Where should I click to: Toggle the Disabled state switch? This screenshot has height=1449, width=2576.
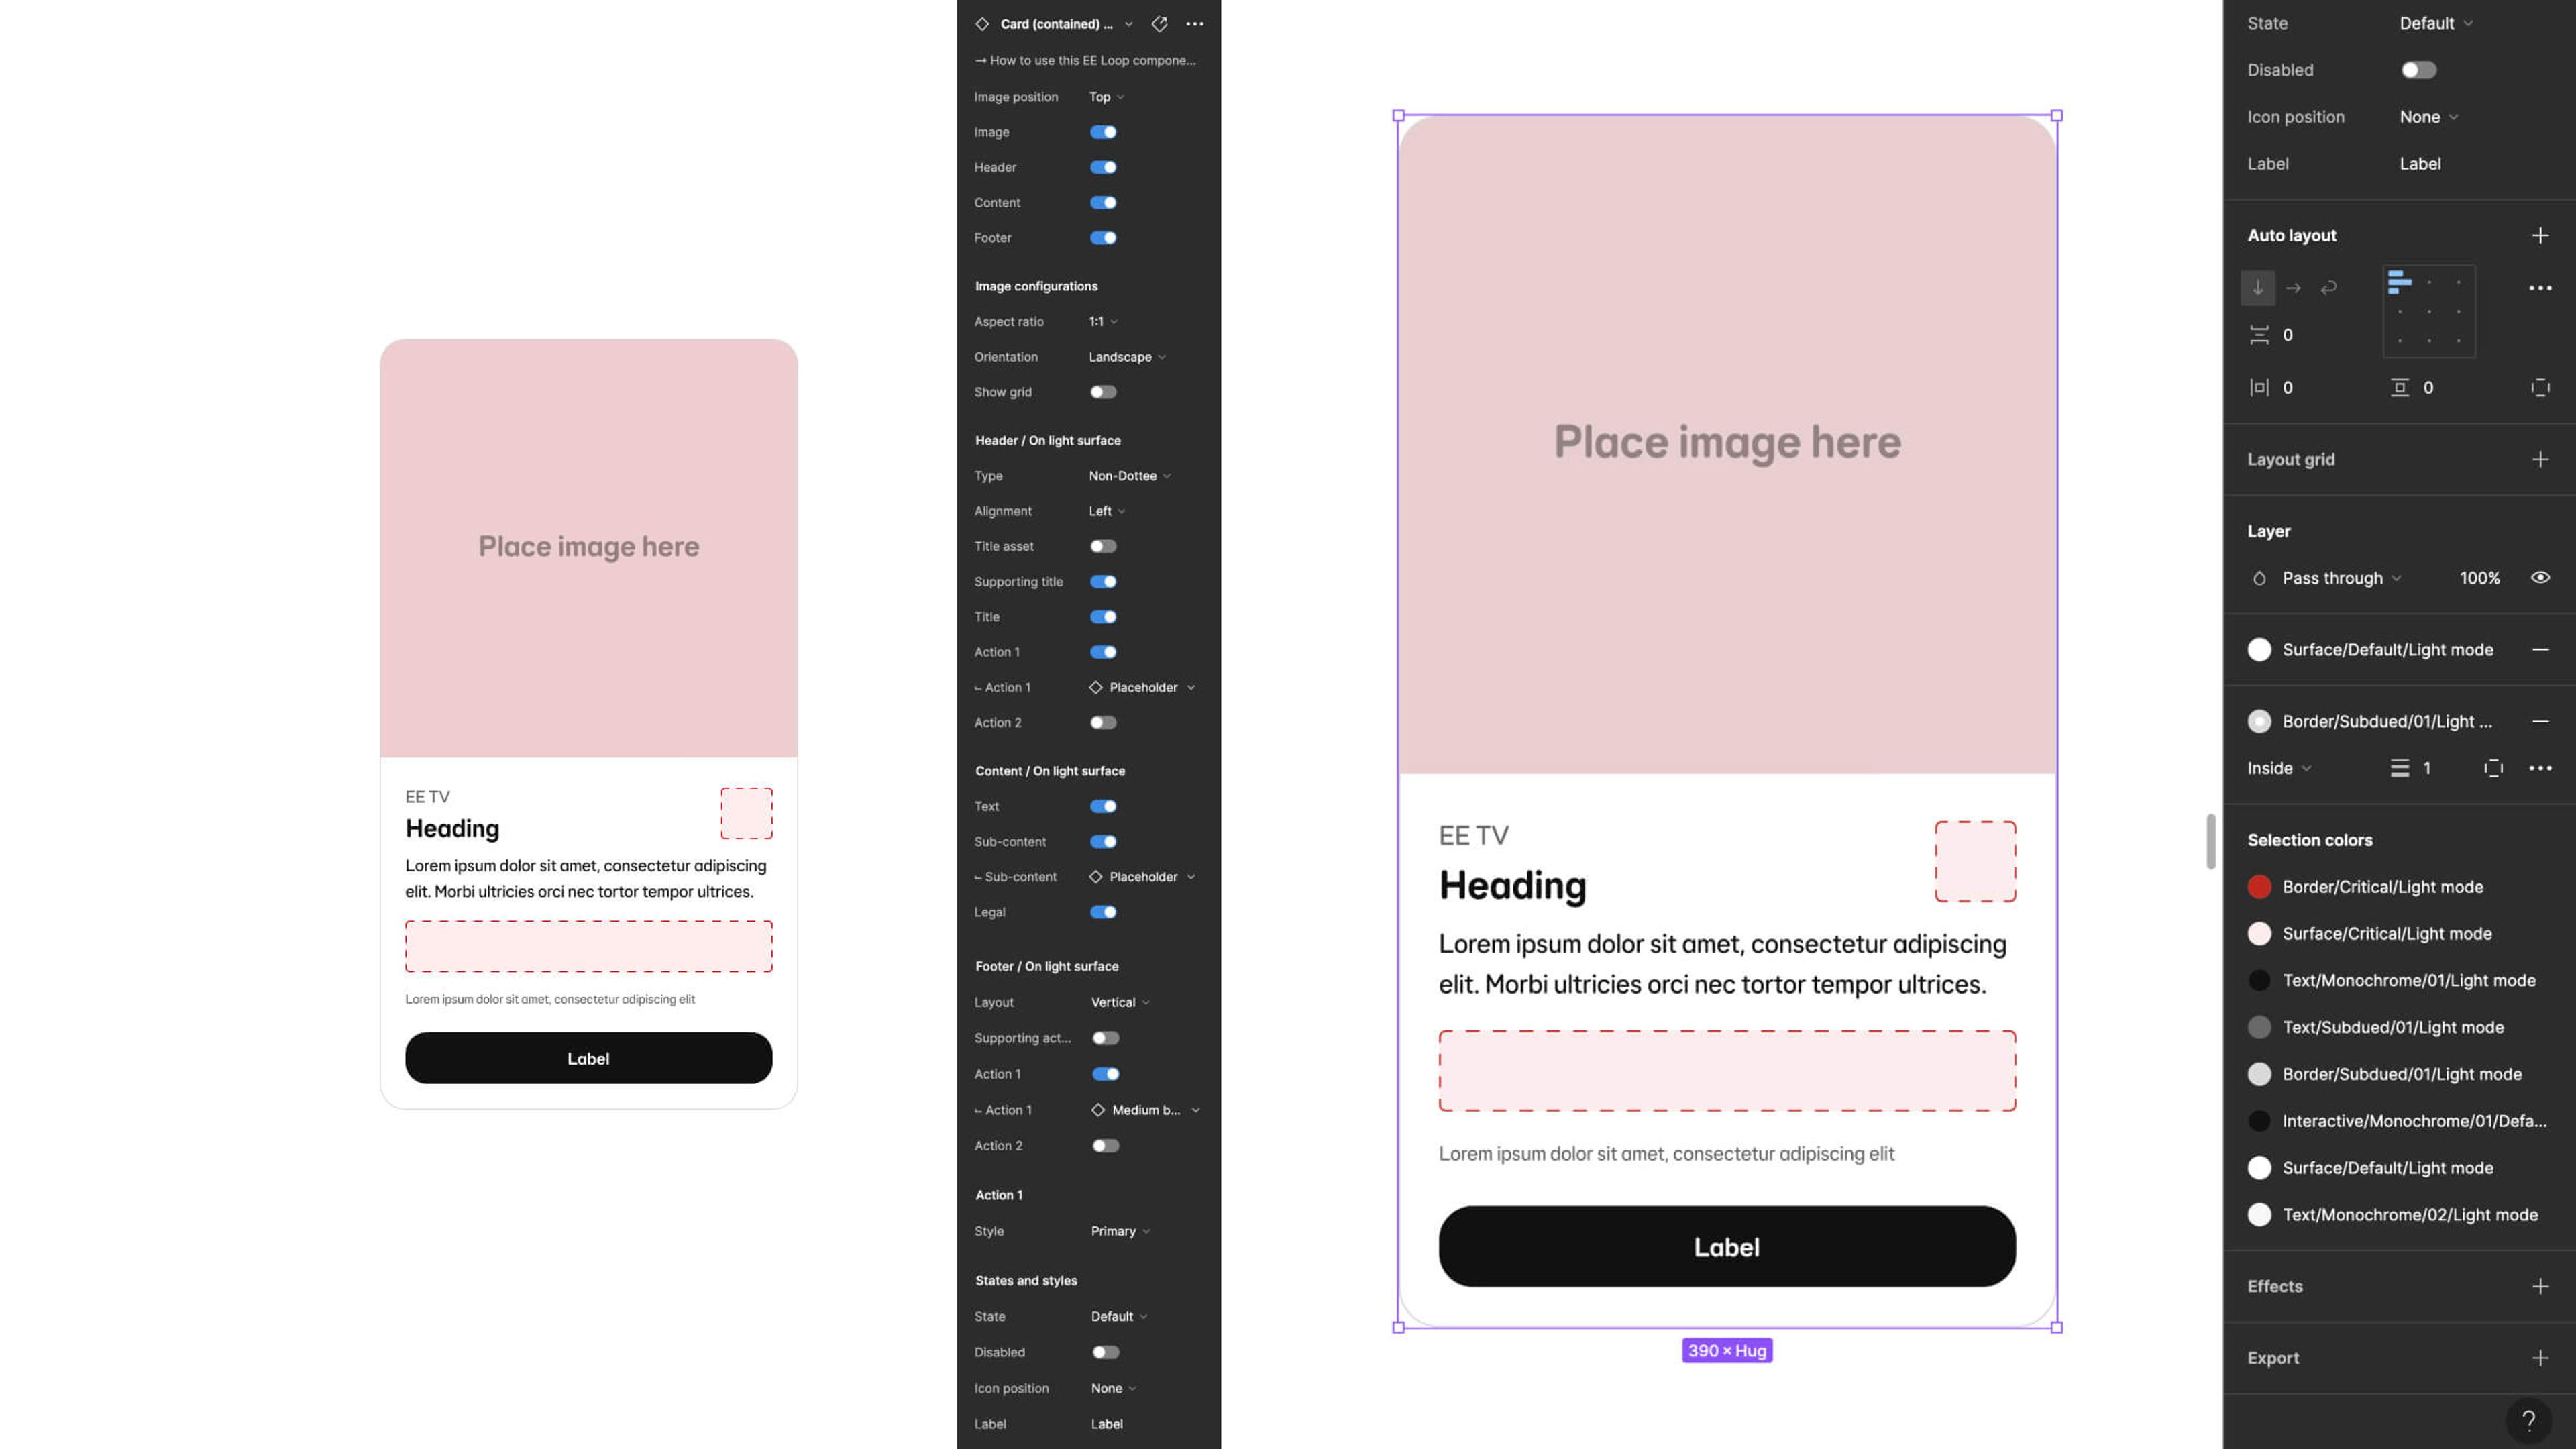coord(2417,69)
